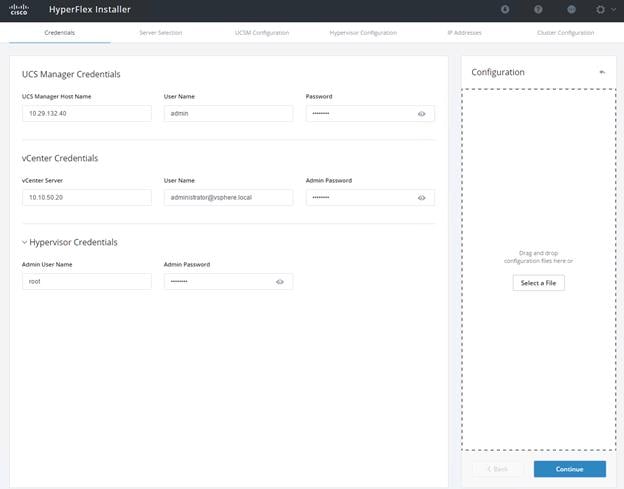Click the vCenter Server address field

pyautogui.click(x=87, y=197)
